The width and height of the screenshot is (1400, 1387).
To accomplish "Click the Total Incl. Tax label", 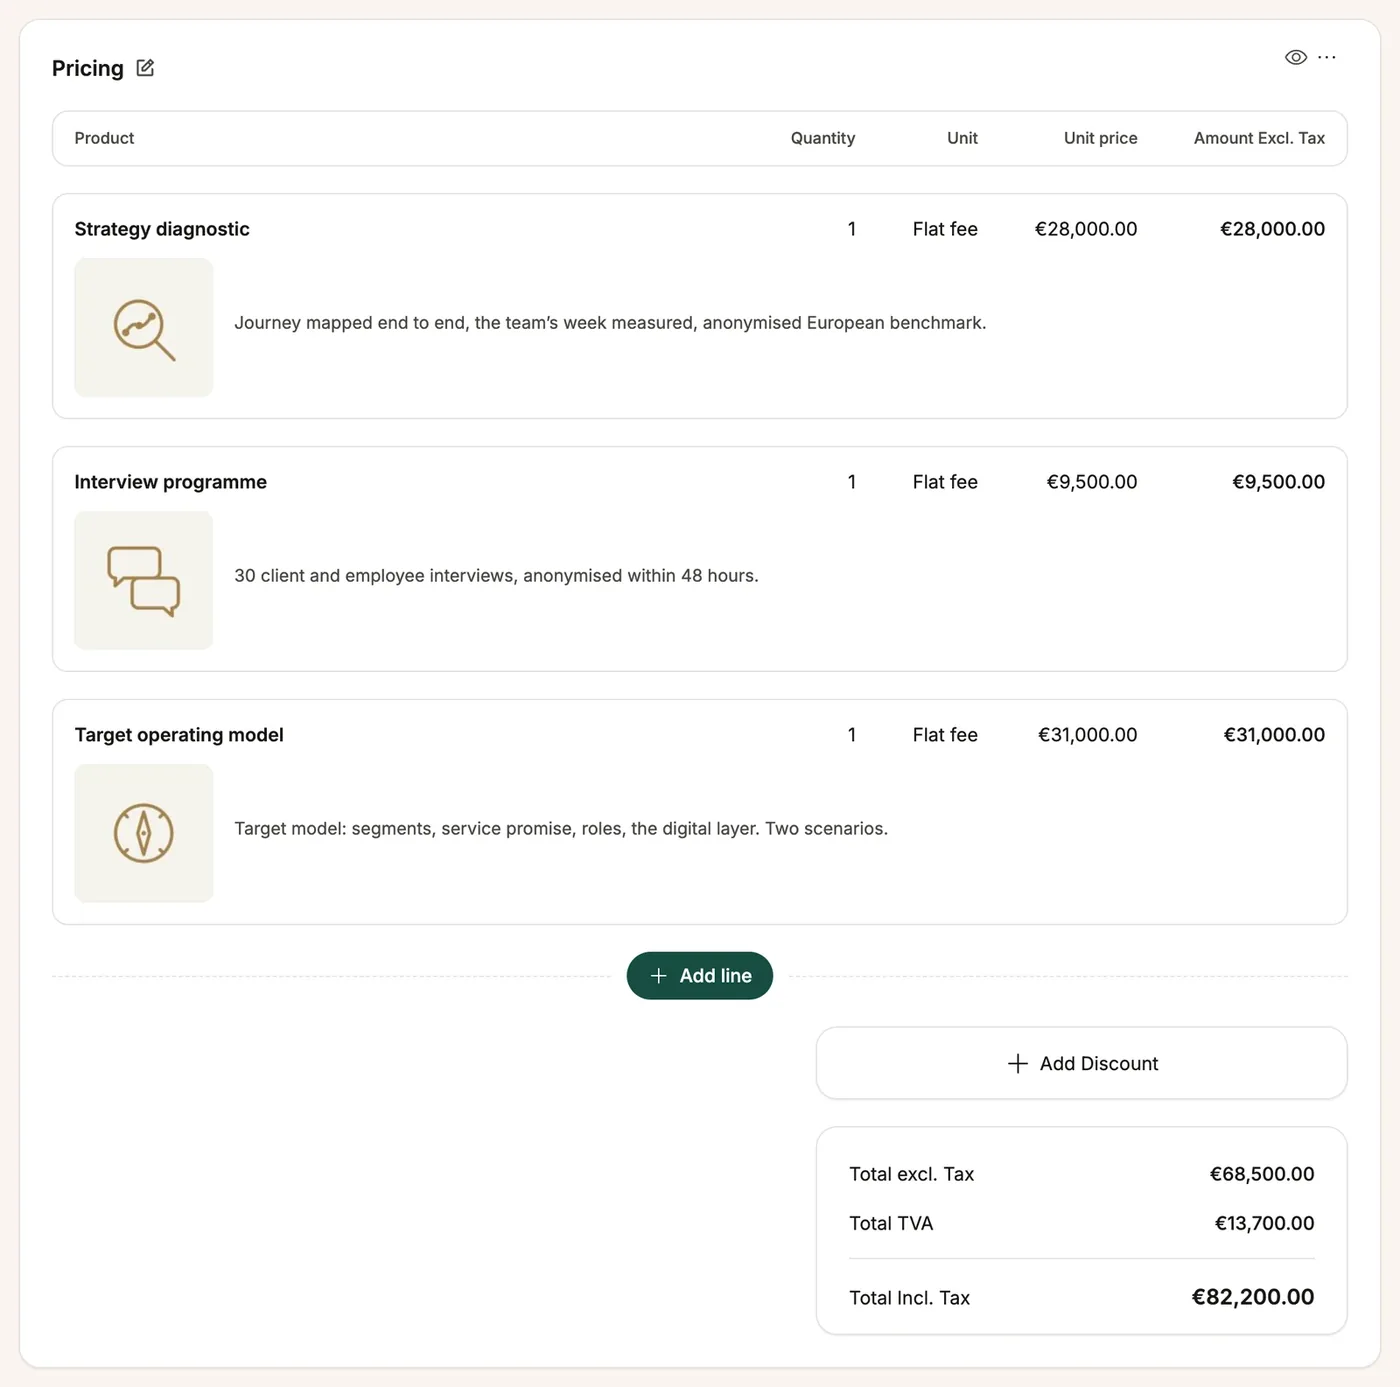I will point(910,1298).
